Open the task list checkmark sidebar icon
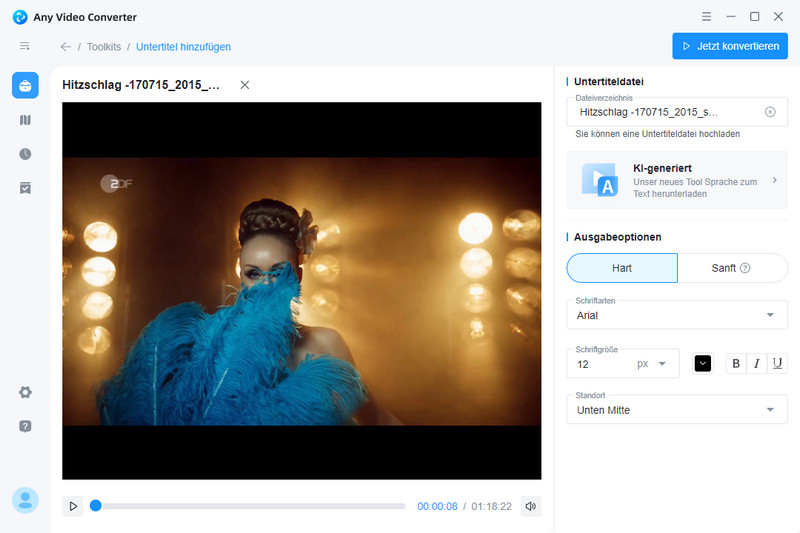 pyautogui.click(x=25, y=188)
